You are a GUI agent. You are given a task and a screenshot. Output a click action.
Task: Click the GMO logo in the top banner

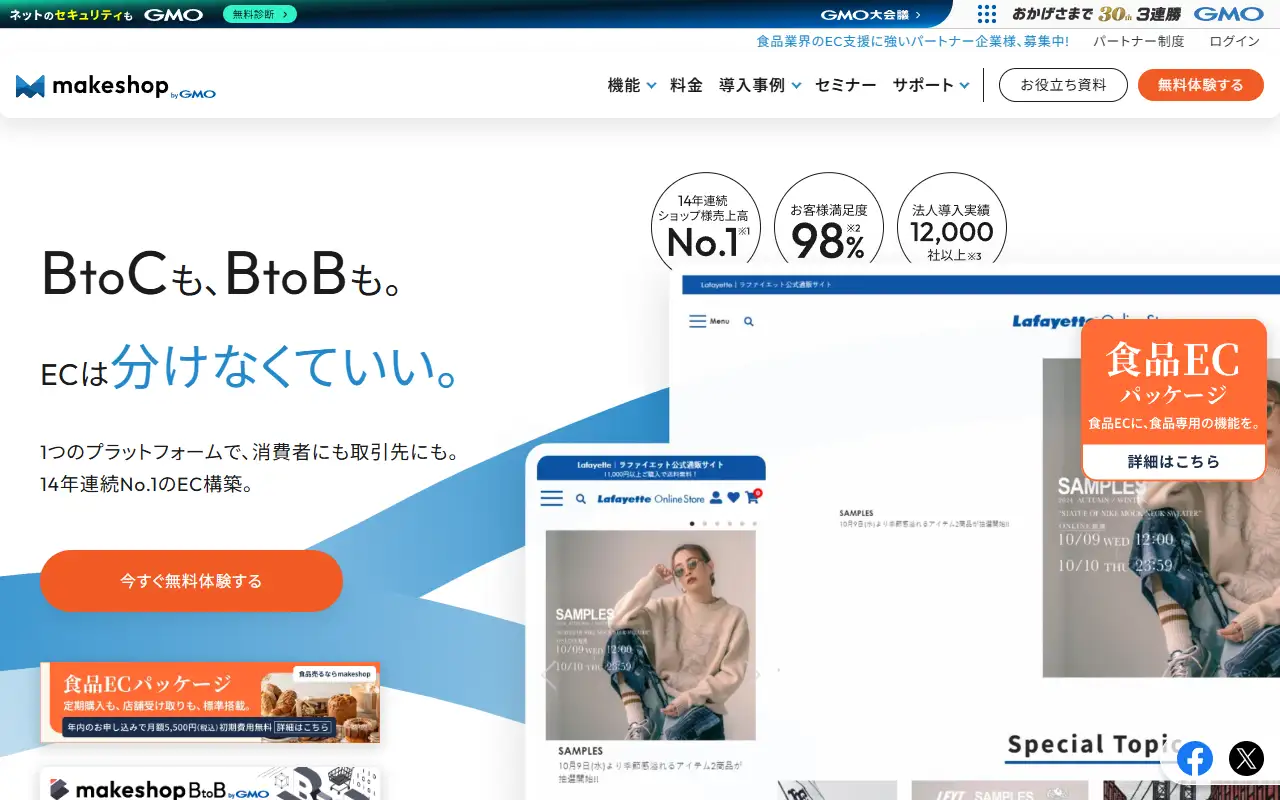pos(173,14)
